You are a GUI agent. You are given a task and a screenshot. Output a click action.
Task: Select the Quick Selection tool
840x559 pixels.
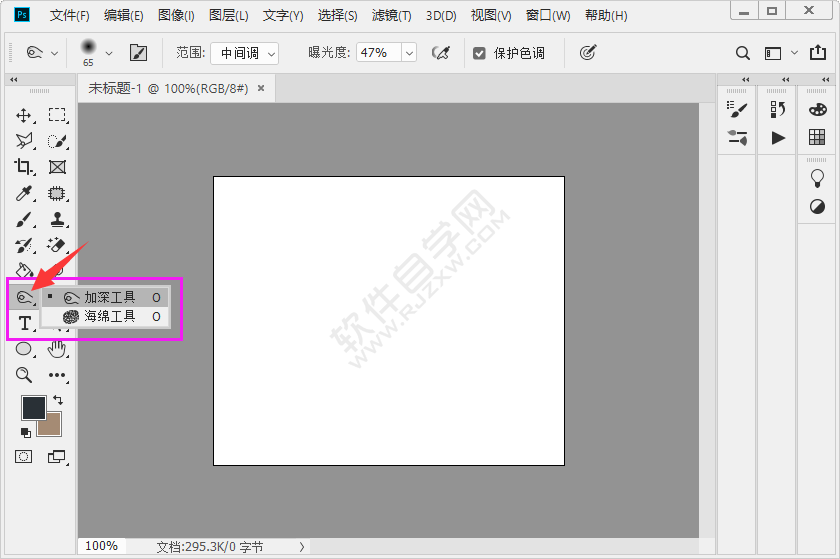pos(57,141)
